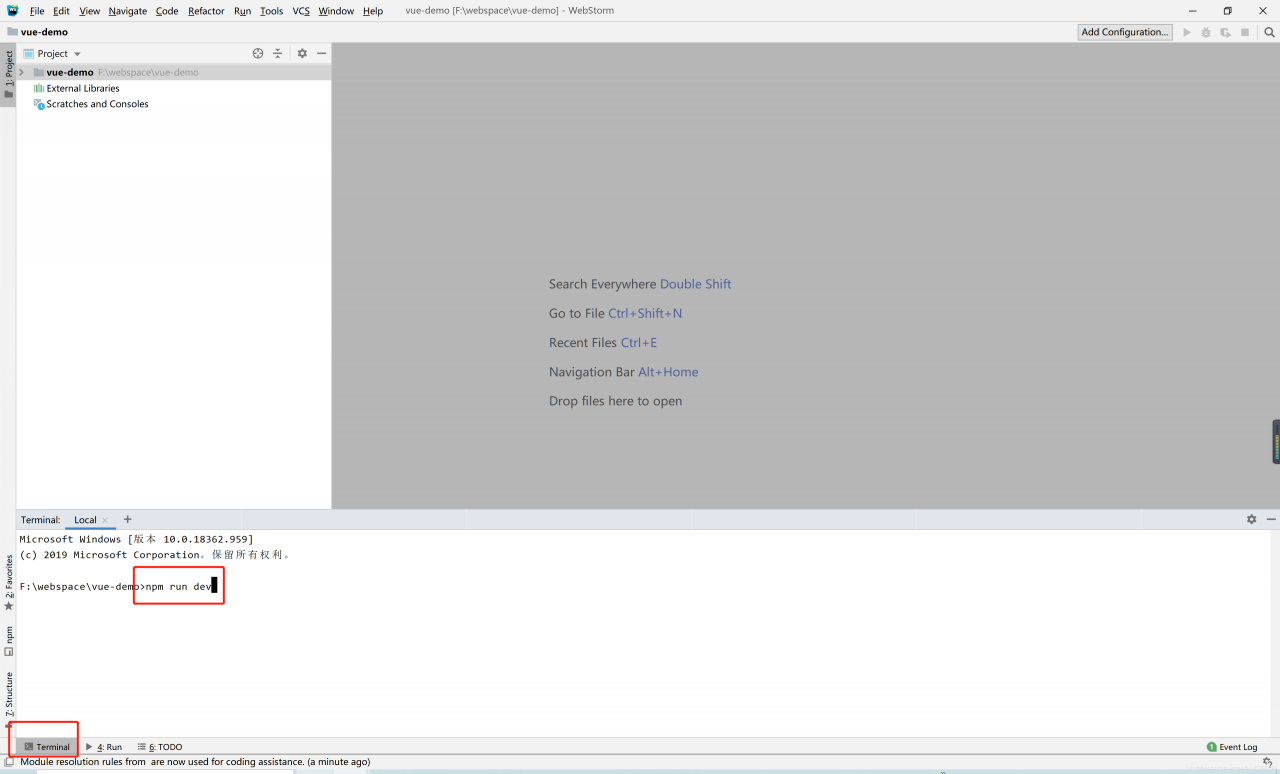Click the Go to File Ctrl+Shift+N hint
Screen dimensions: 1280x774
click(x=615, y=313)
